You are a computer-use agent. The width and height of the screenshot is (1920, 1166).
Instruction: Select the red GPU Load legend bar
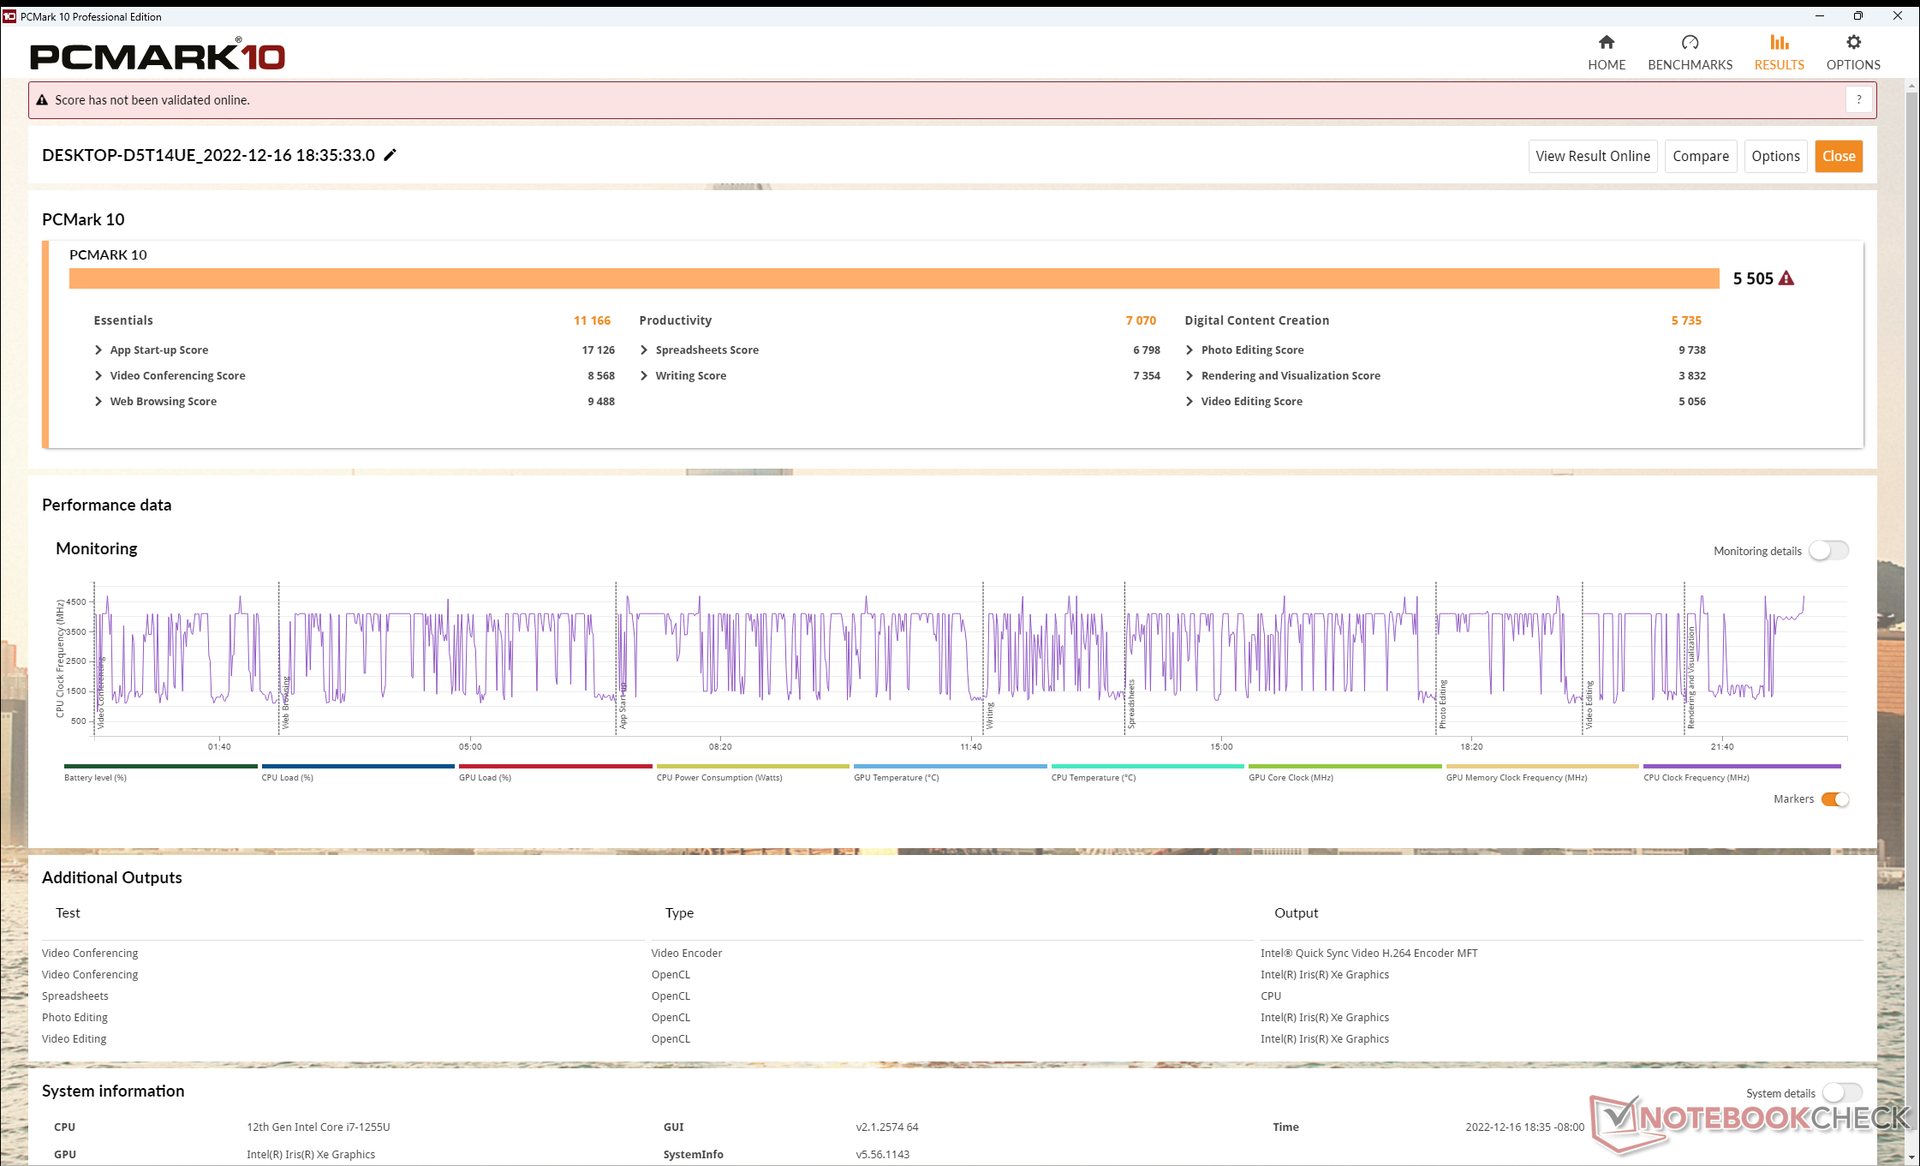555,767
